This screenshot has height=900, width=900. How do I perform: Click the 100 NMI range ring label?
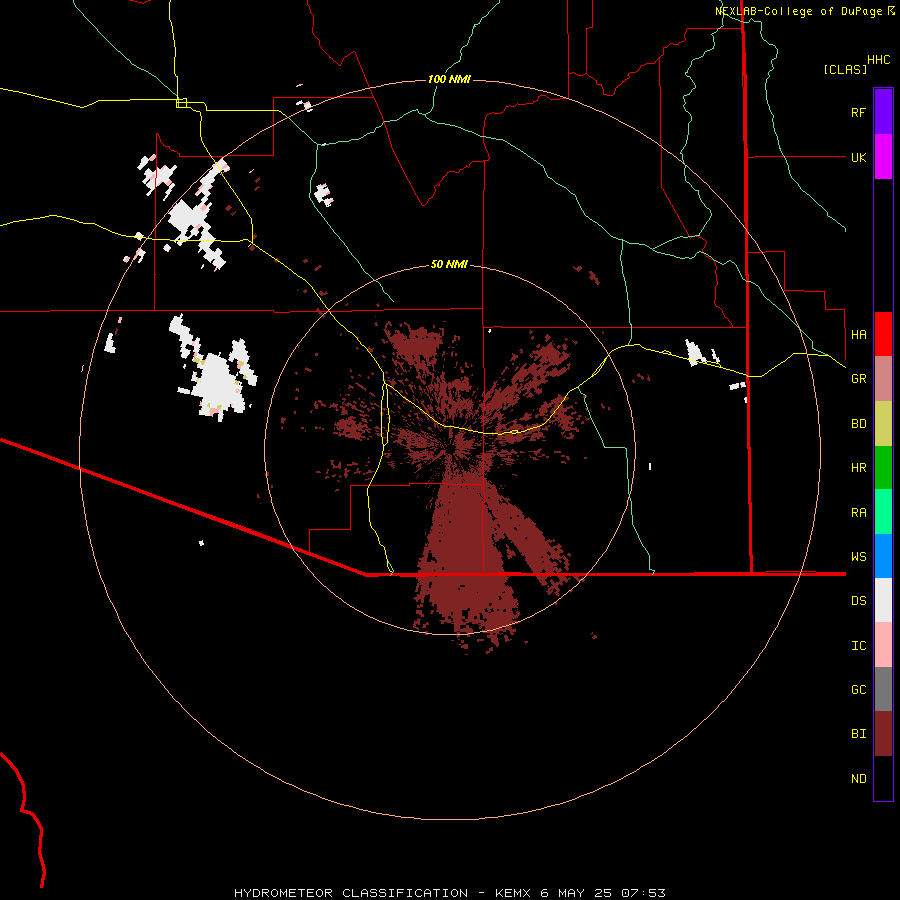coord(449,79)
